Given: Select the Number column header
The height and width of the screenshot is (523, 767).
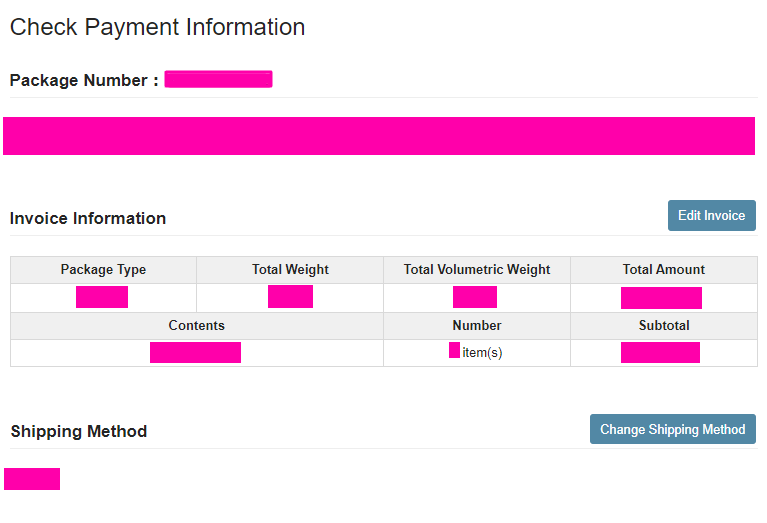Looking at the screenshot, I should pyautogui.click(x=477, y=326).
